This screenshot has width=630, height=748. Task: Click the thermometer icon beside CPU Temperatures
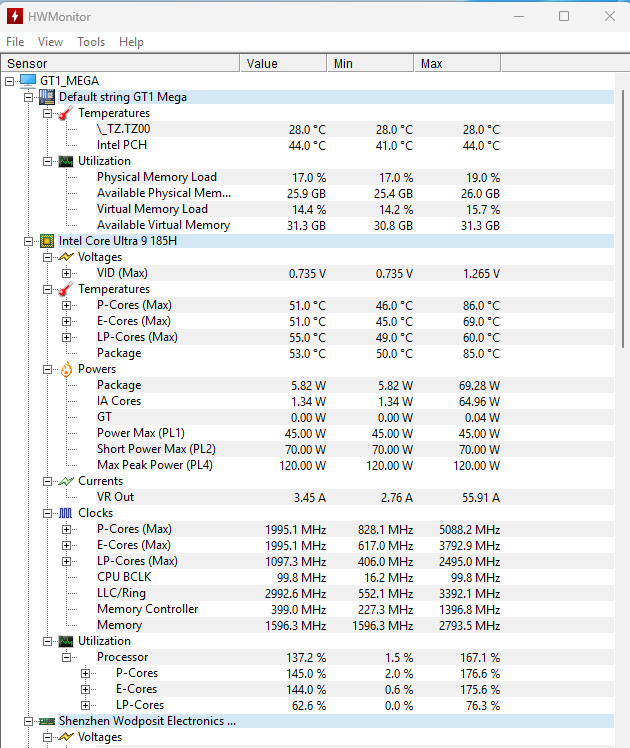coord(66,289)
